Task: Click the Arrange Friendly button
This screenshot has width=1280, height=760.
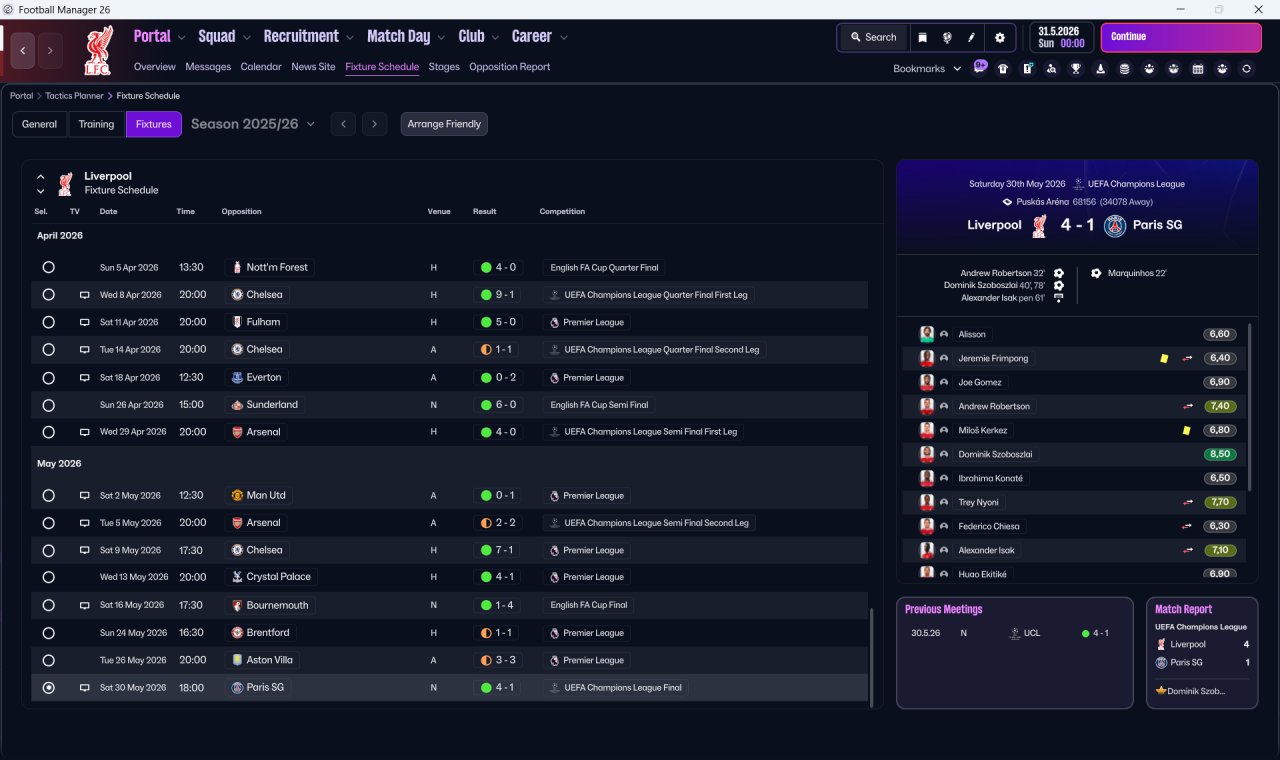Action: [444, 124]
